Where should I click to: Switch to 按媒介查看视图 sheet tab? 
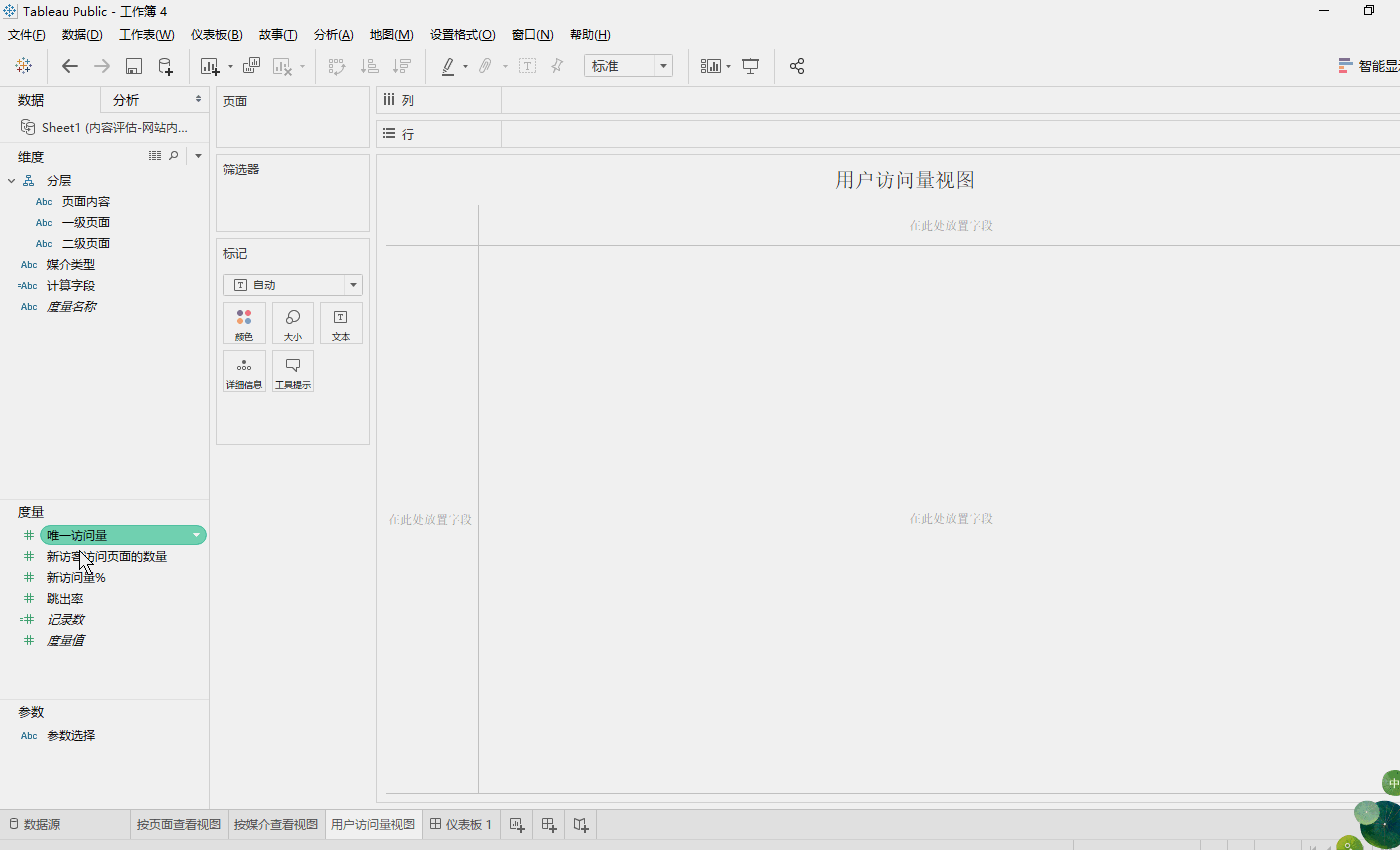(x=276, y=825)
